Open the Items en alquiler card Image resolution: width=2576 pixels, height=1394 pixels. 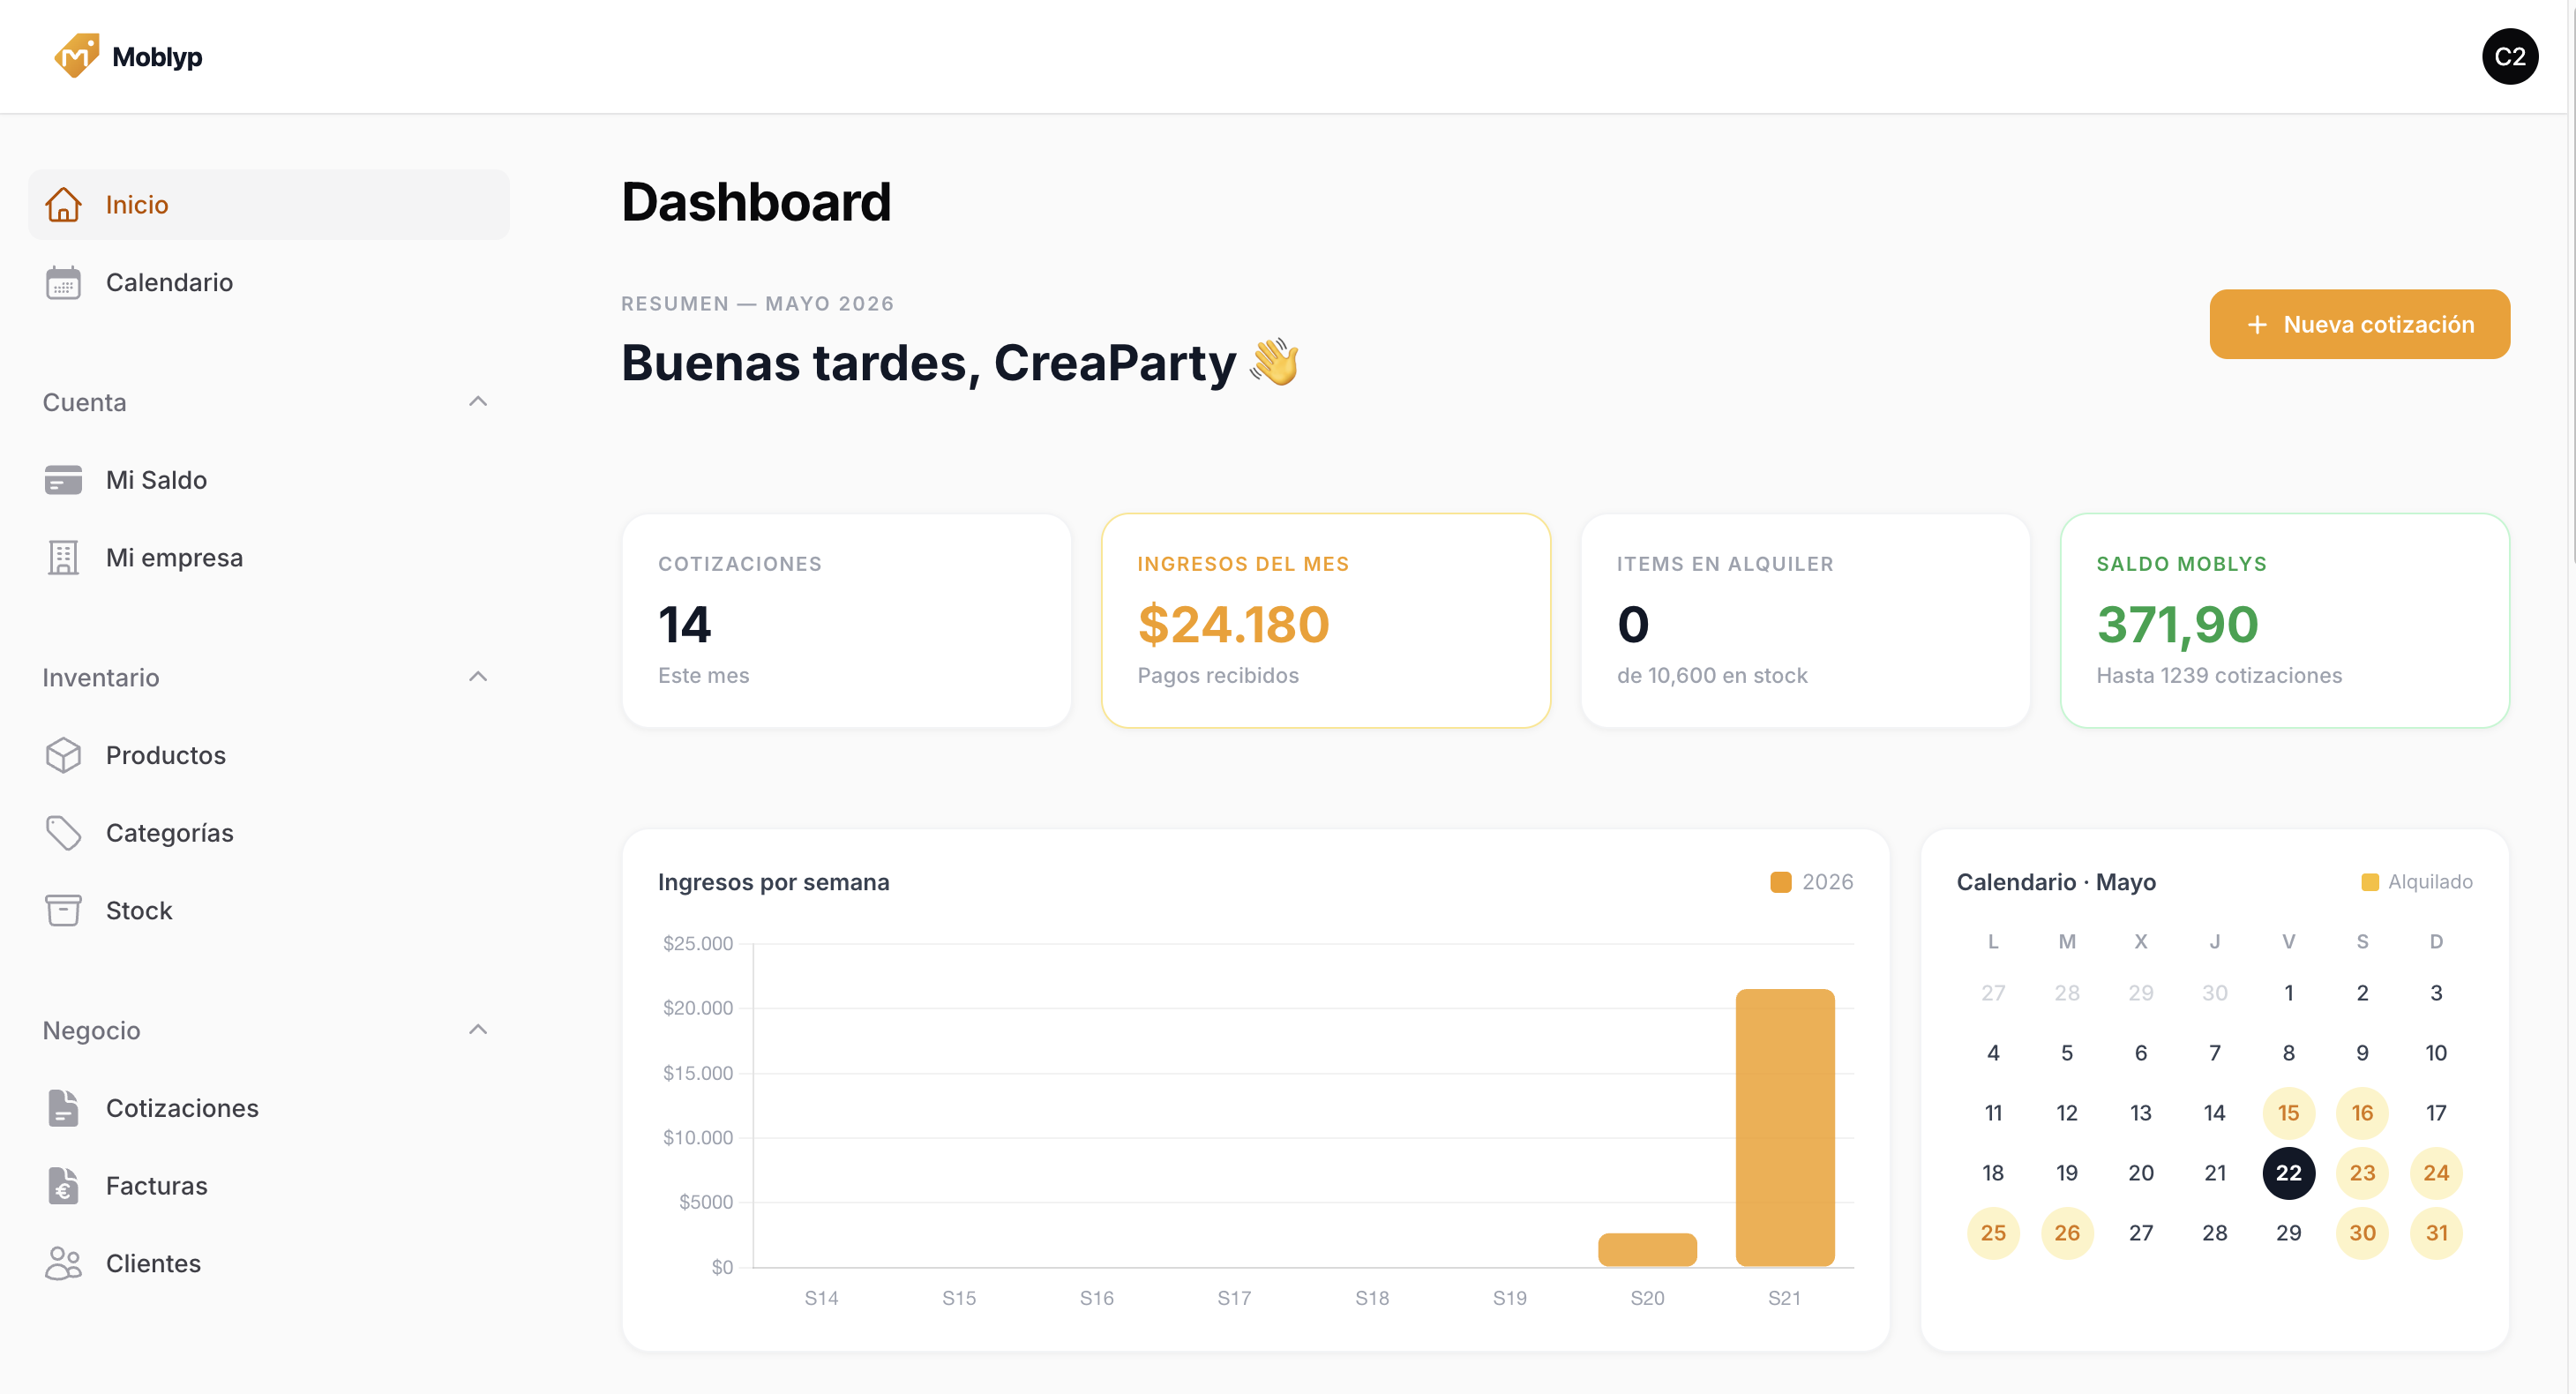(1805, 621)
